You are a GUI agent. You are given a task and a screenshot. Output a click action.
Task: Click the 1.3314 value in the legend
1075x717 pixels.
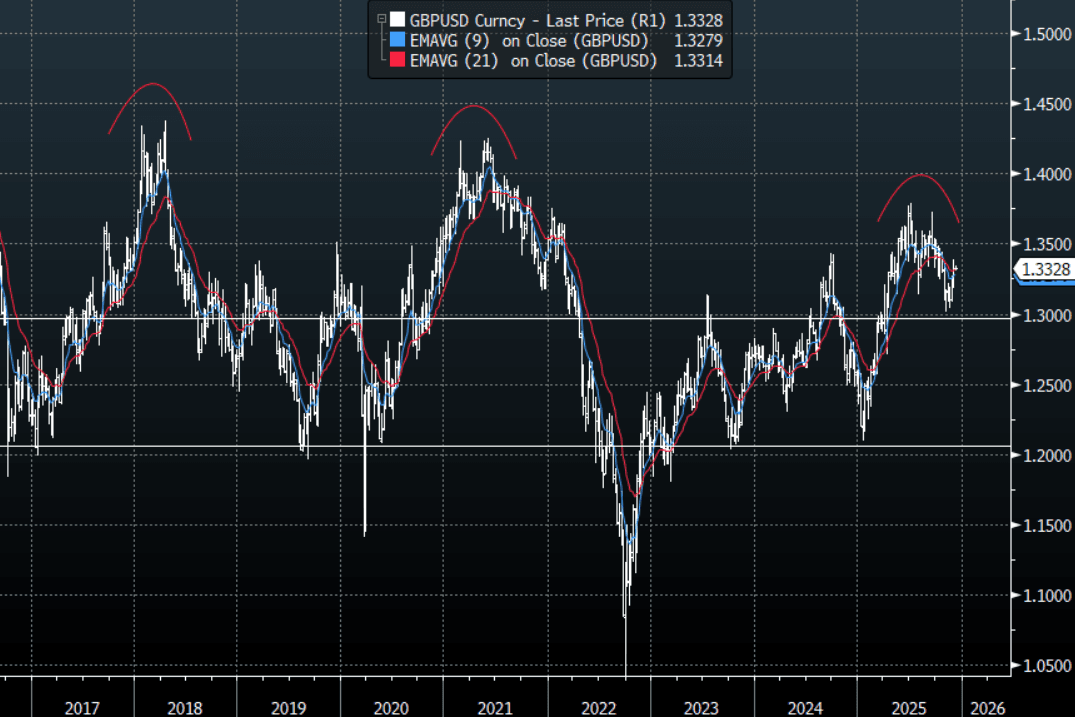[x=700, y=61]
